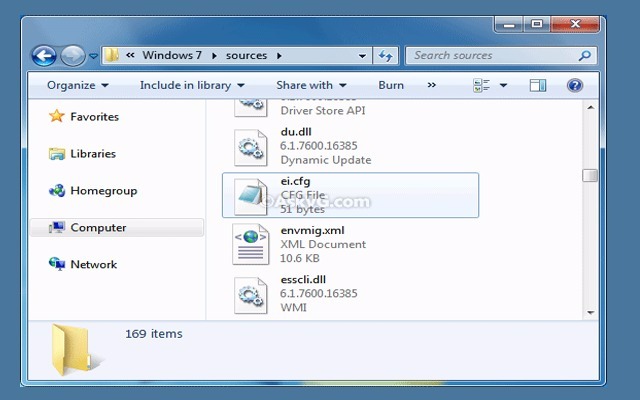The height and width of the screenshot is (400, 640).
Task: Select Favorites in the navigation pane
Action: click(93, 117)
